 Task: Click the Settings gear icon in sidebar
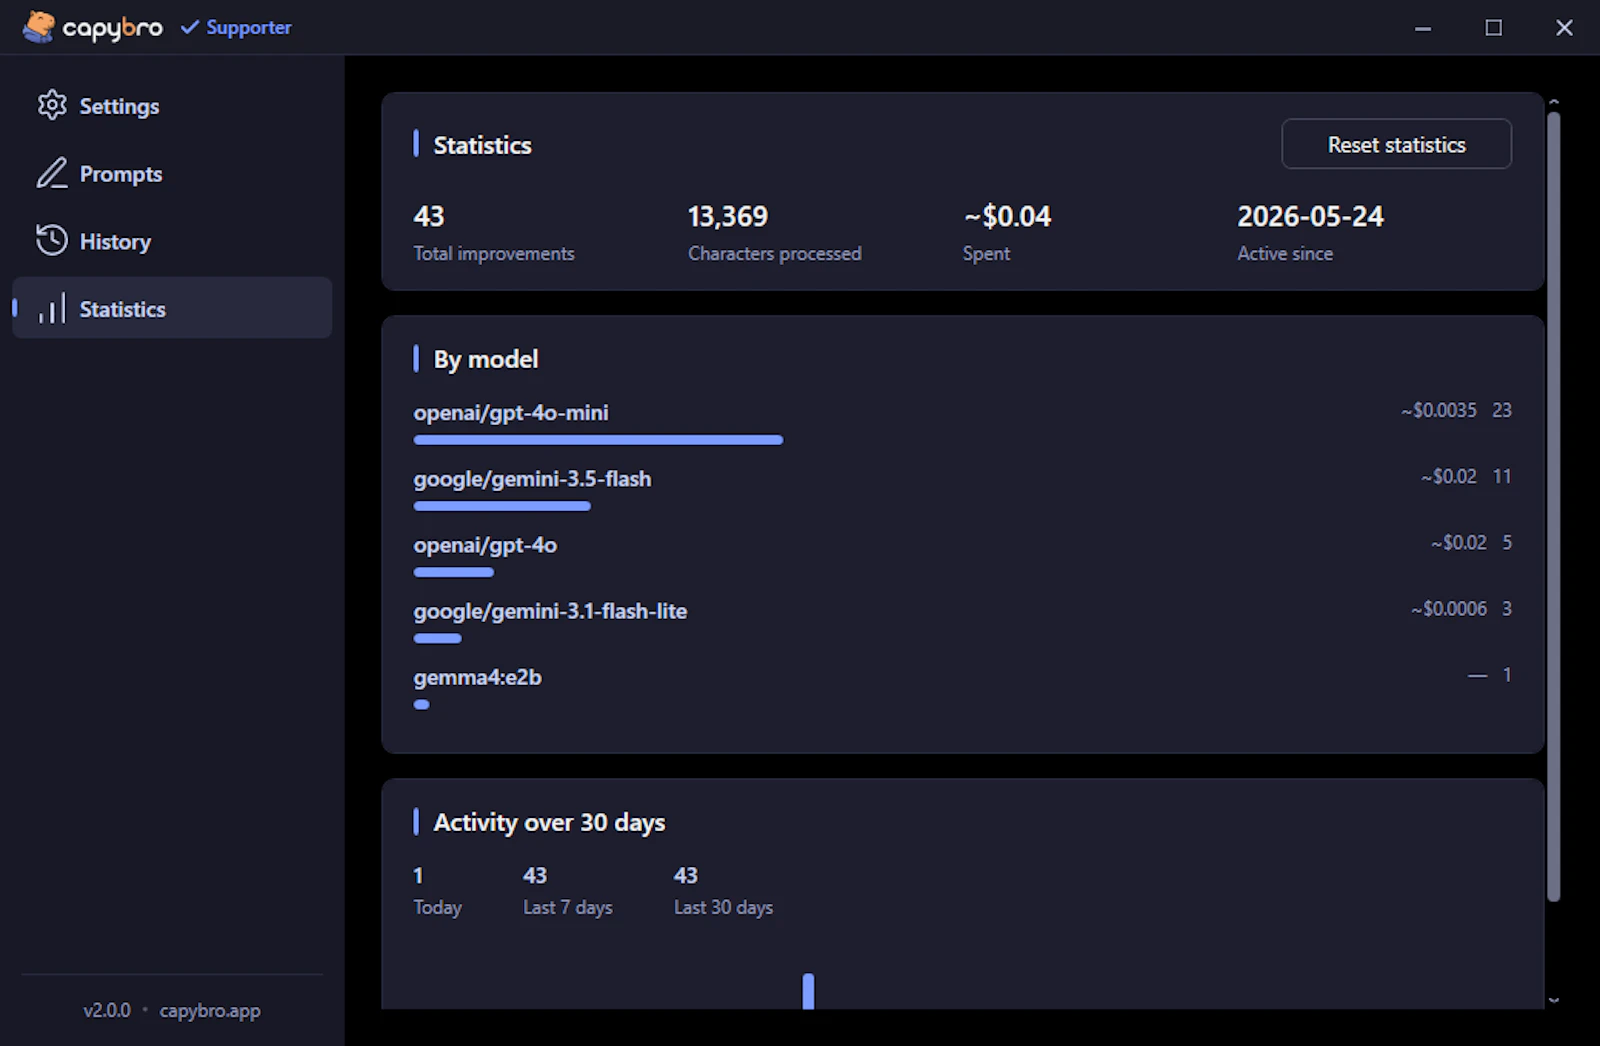tap(52, 105)
